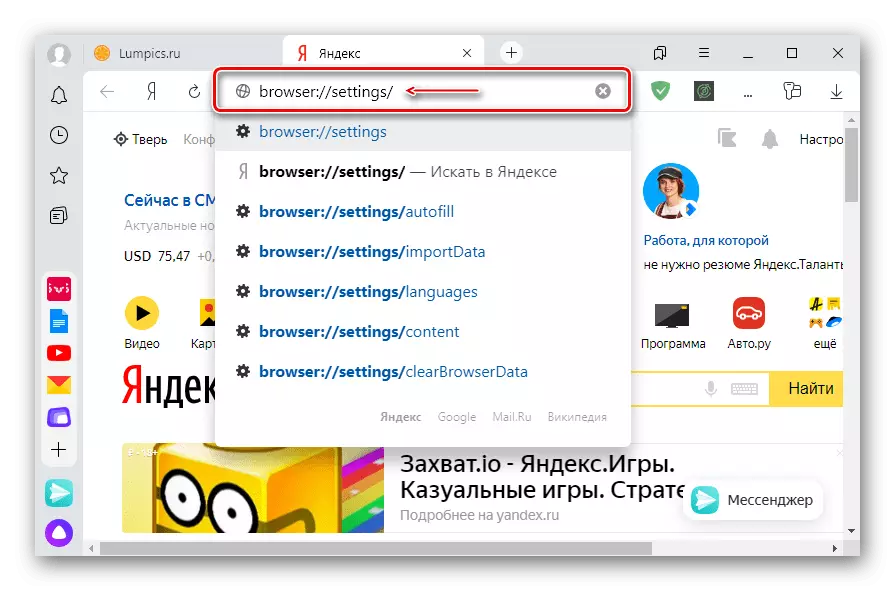
Task: Clear the address bar text
Action: pyautogui.click(x=603, y=91)
